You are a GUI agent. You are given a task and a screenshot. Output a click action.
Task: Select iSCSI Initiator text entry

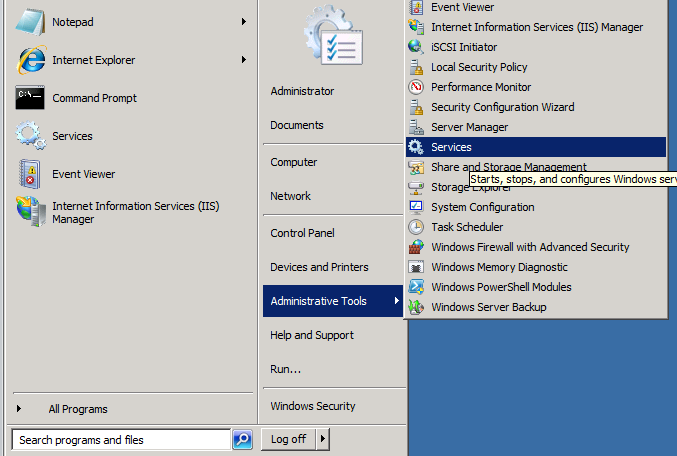click(464, 47)
